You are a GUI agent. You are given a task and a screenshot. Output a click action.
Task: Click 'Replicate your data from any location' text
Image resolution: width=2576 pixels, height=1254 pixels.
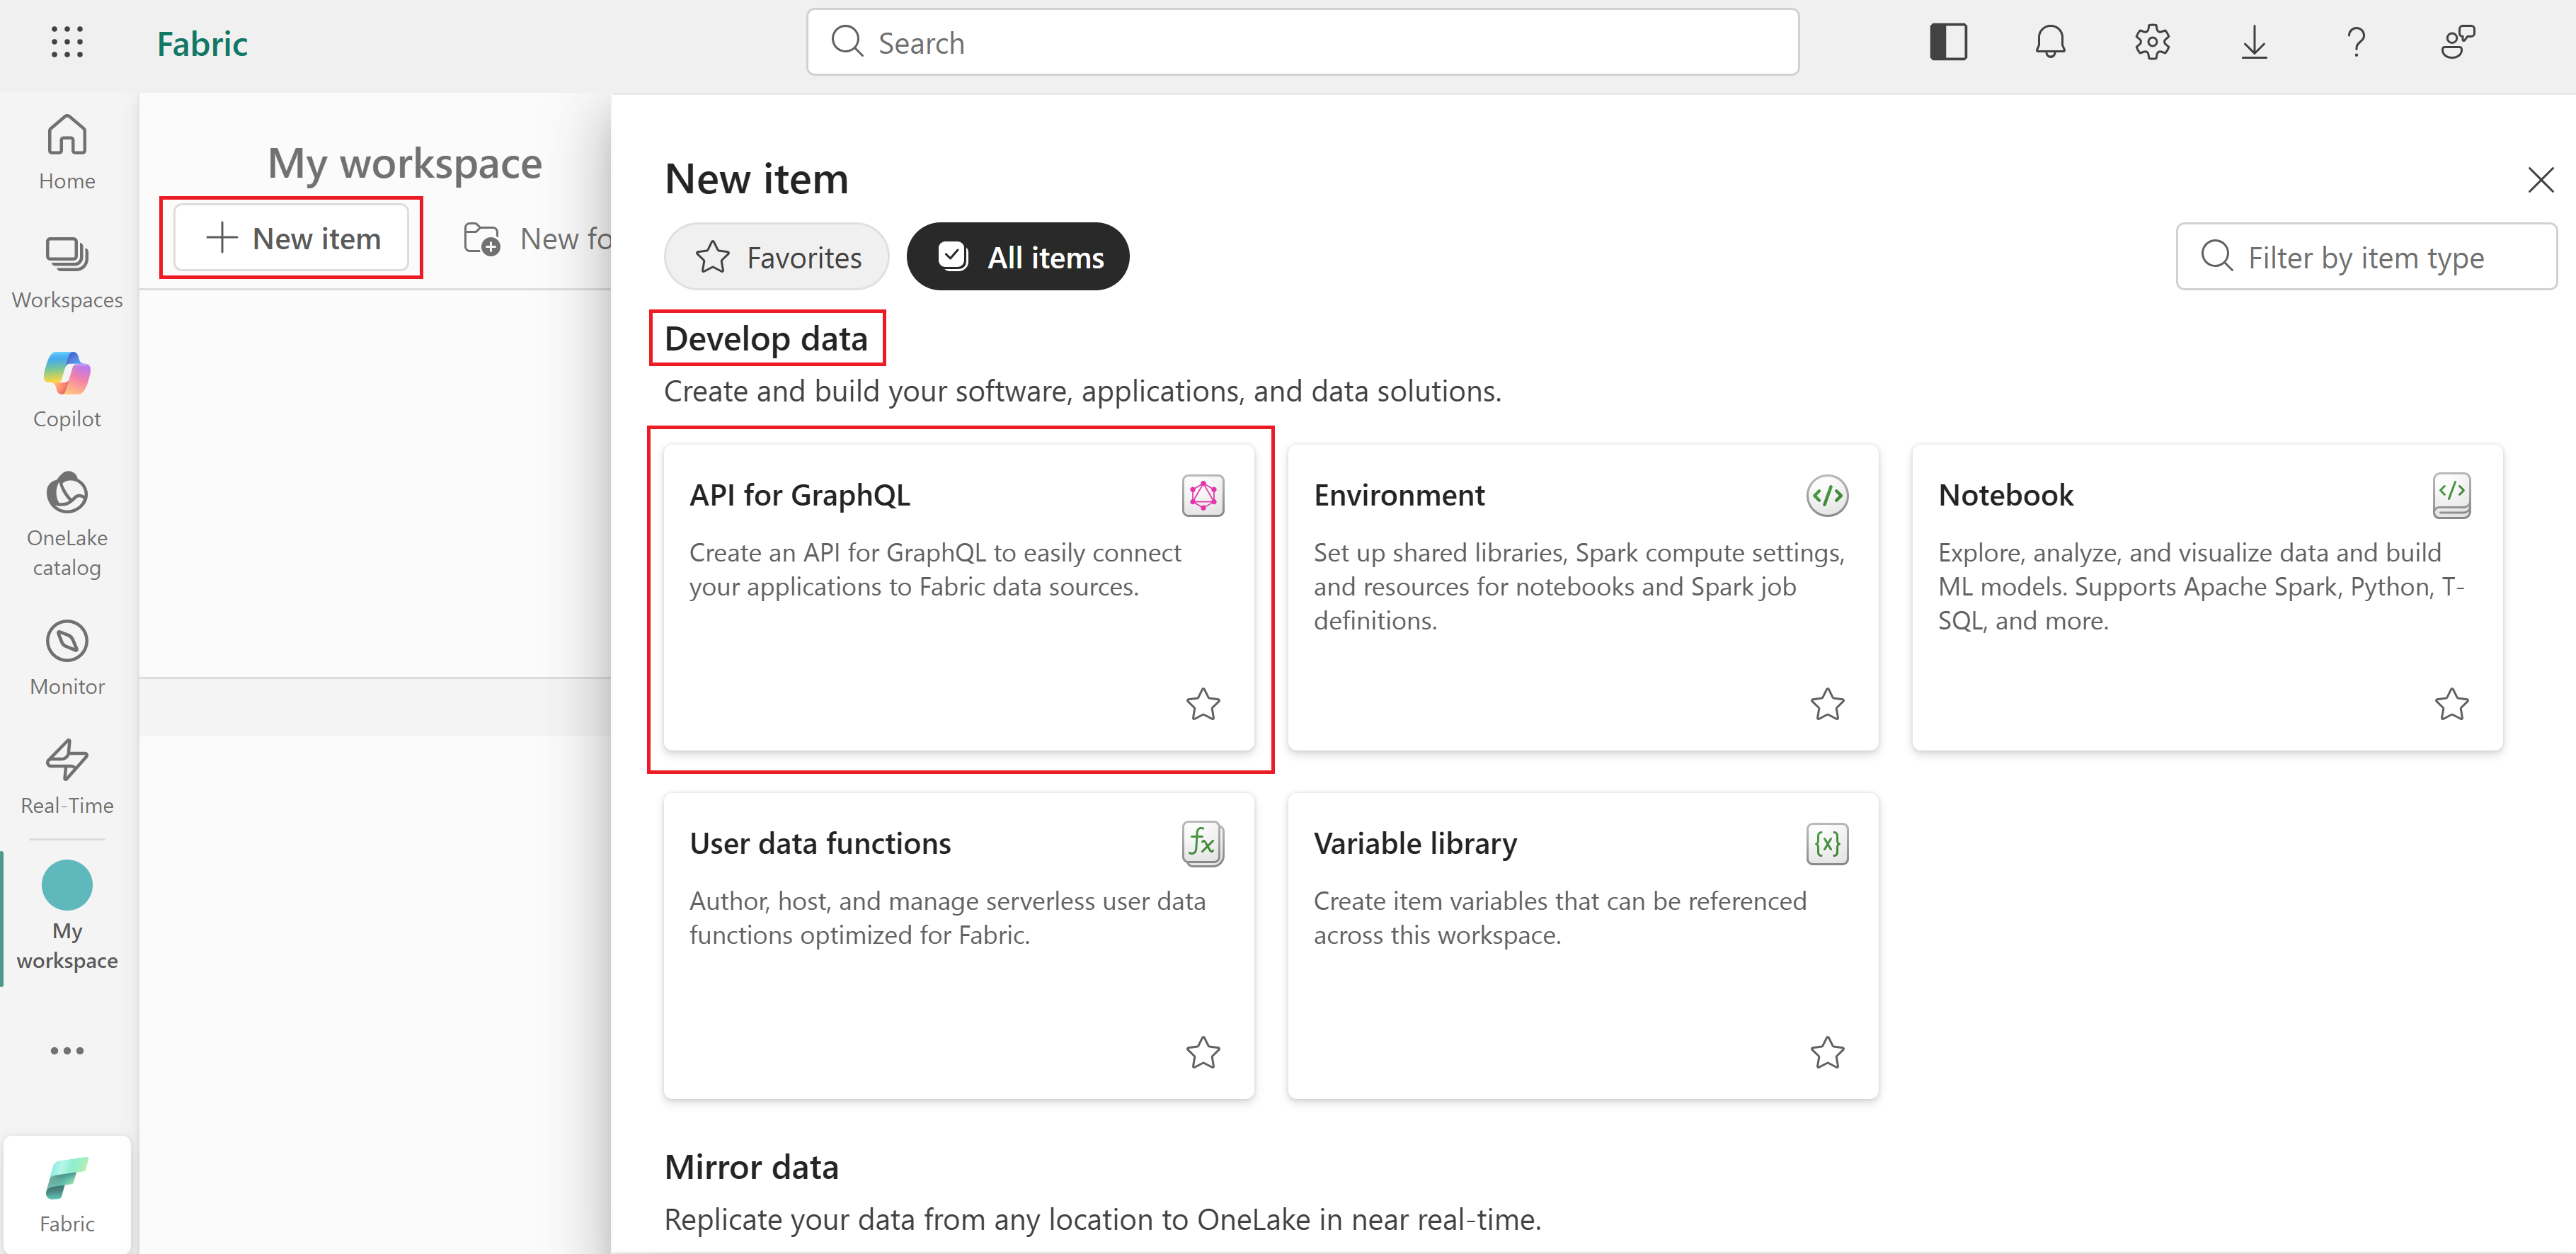point(1102,1219)
